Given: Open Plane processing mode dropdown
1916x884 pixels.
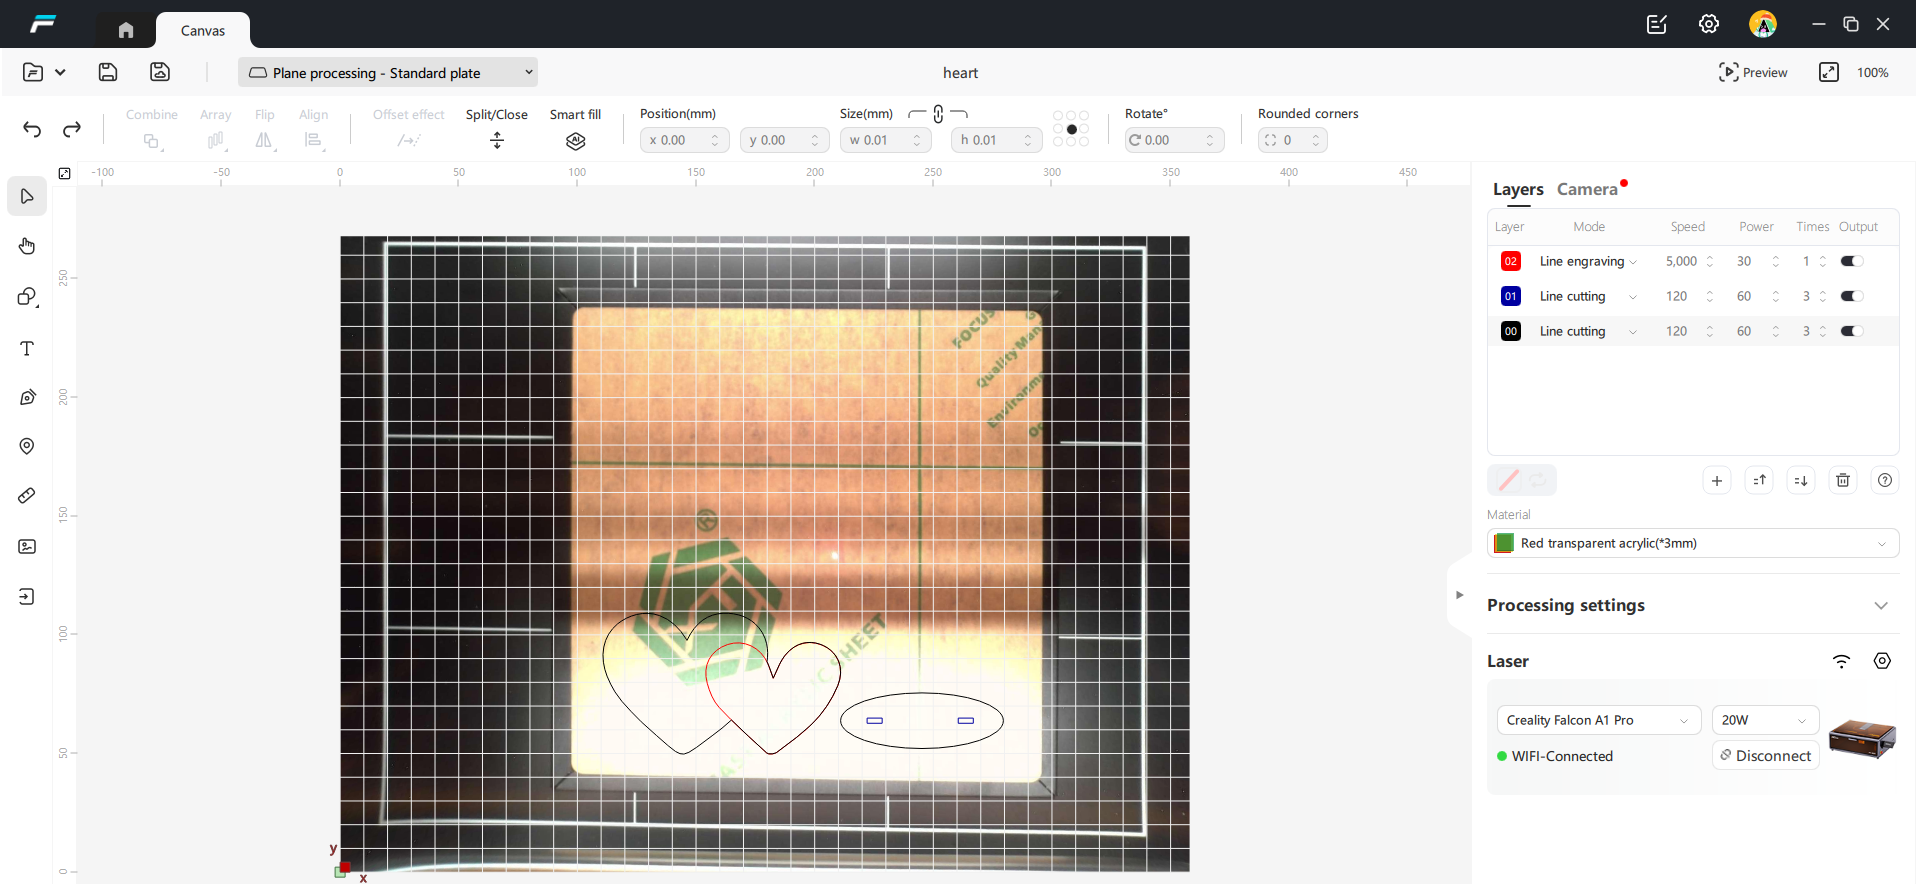Looking at the screenshot, I should coord(388,72).
